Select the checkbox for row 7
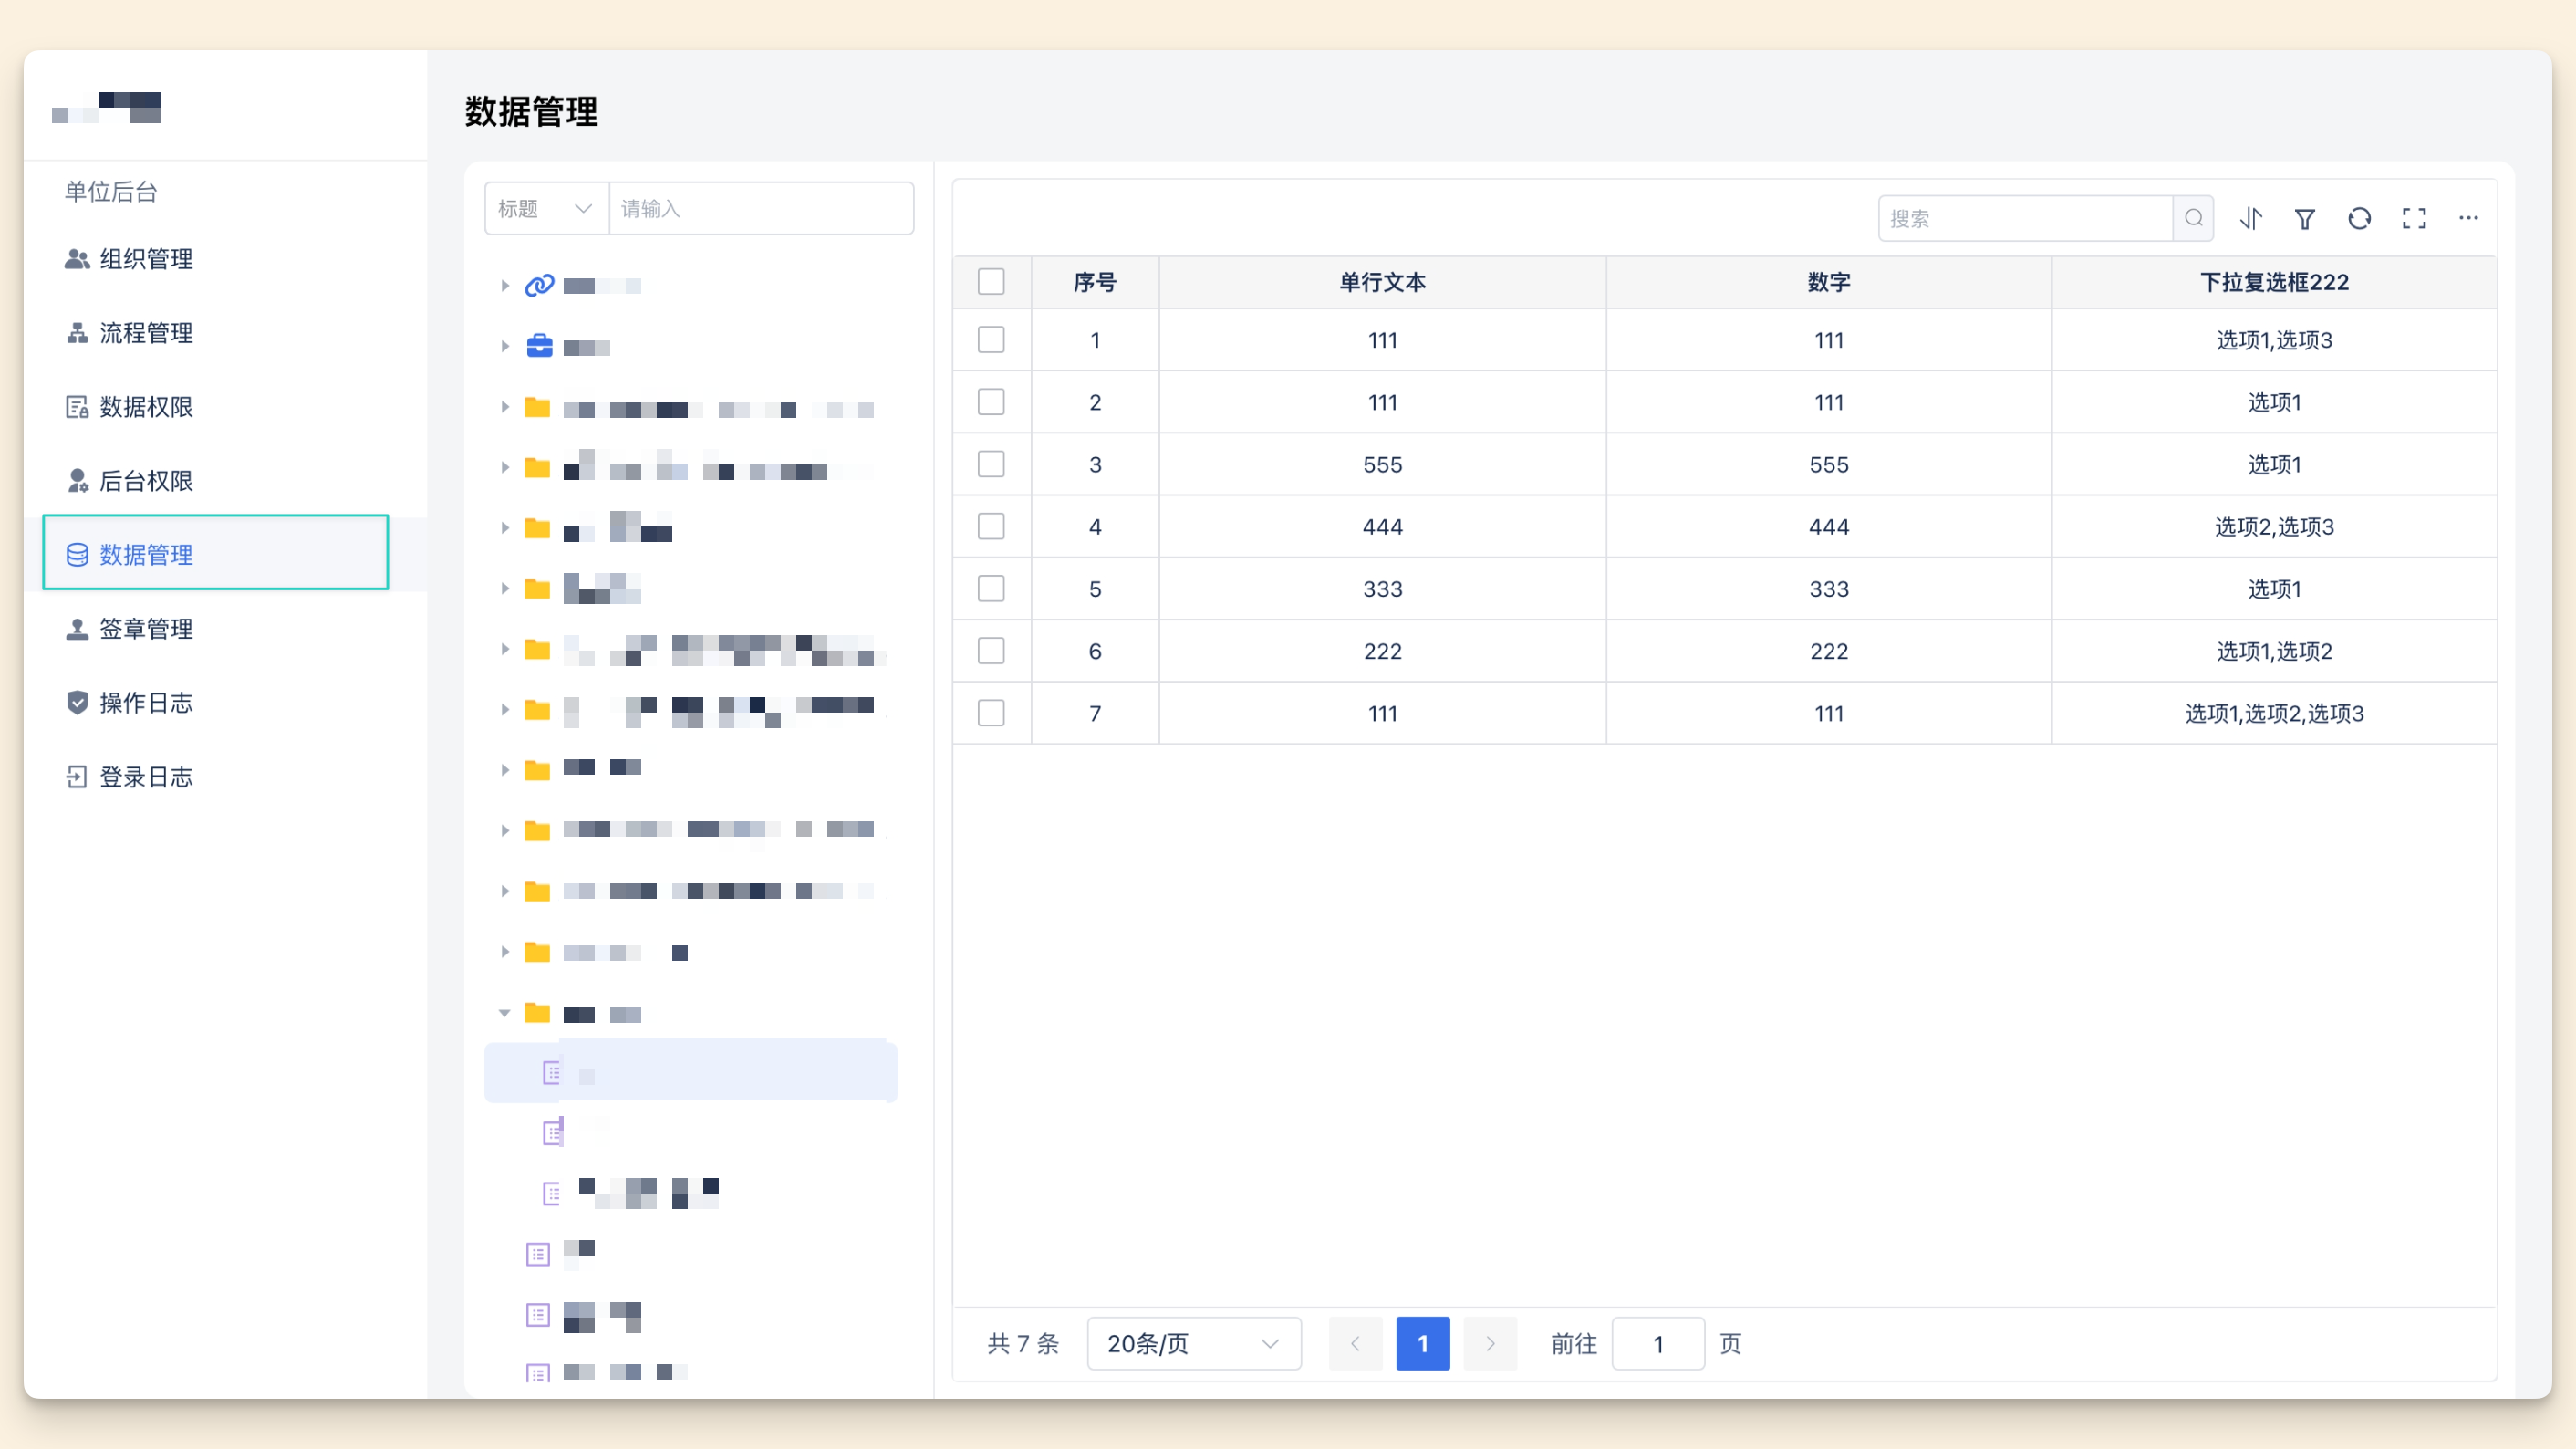Image resolution: width=2576 pixels, height=1449 pixels. tap(991, 713)
